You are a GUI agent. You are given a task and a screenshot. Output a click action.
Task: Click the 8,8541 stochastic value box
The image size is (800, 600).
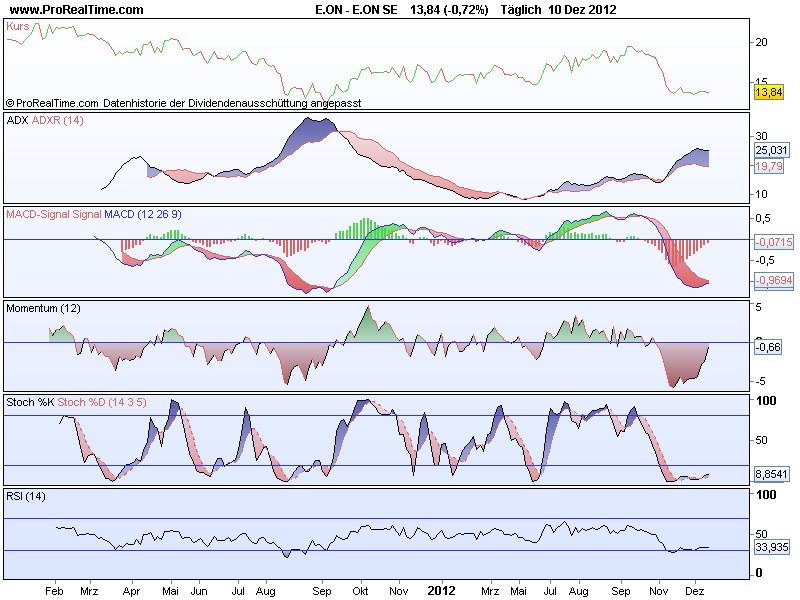[771, 474]
